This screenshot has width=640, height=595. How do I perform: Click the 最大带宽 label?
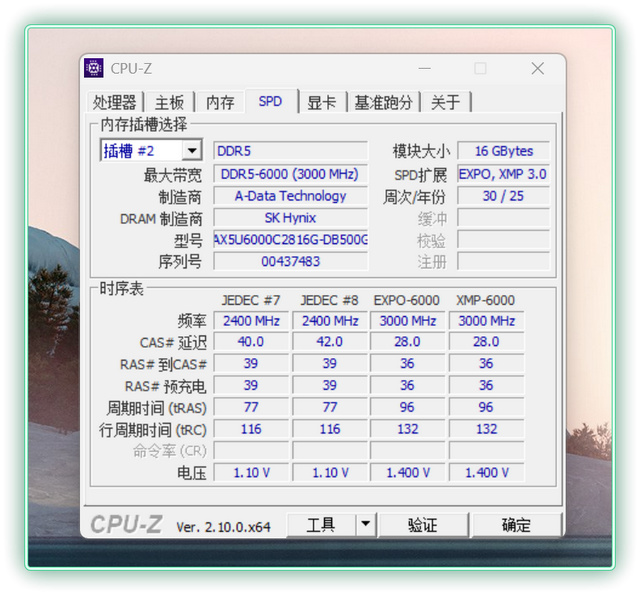pyautogui.click(x=173, y=175)
